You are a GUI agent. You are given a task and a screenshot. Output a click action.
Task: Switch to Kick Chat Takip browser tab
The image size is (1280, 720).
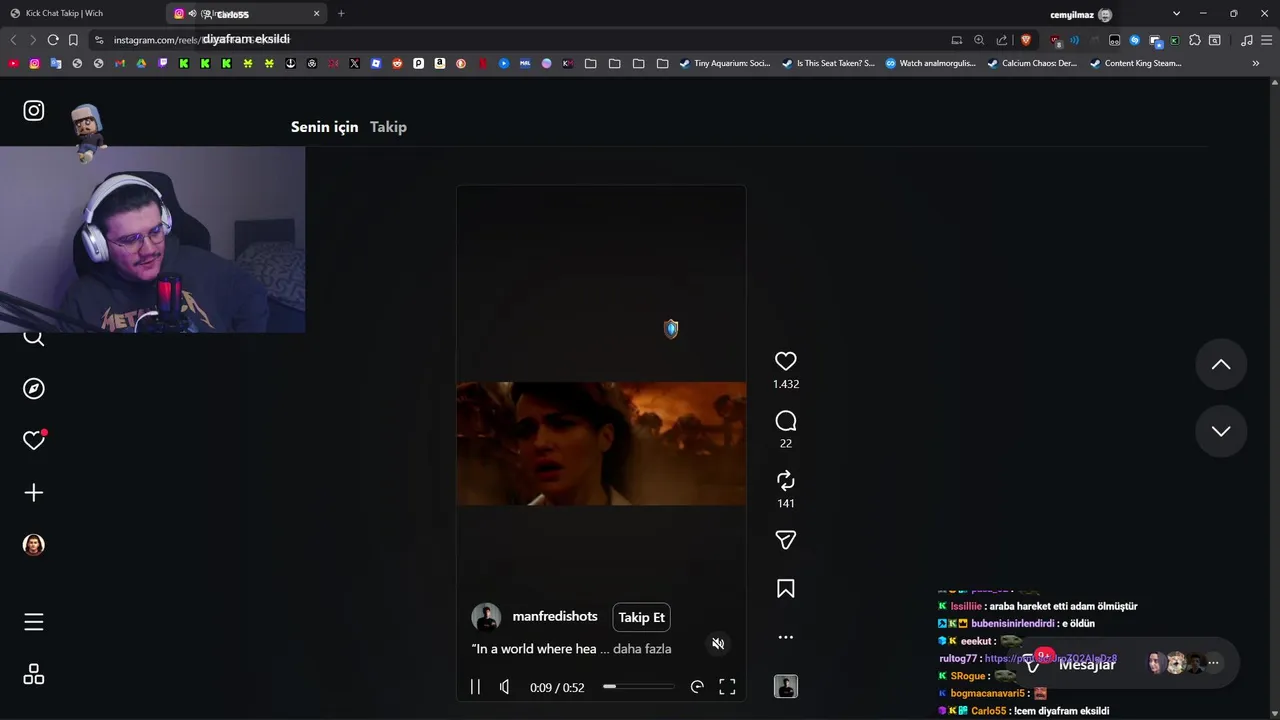coord(80,14)
